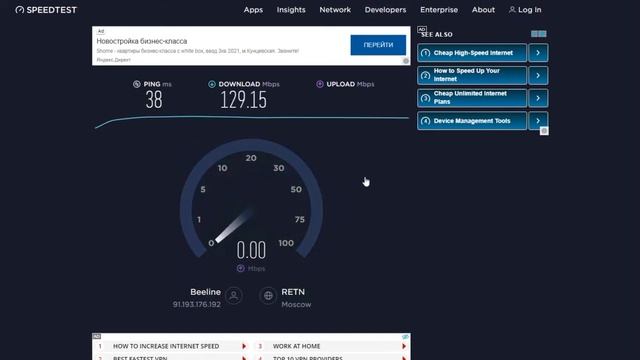Image resolution: width=640 pixels, height=360 pixels.
Task: Open the About menu
Action: (x=483, y=10)
